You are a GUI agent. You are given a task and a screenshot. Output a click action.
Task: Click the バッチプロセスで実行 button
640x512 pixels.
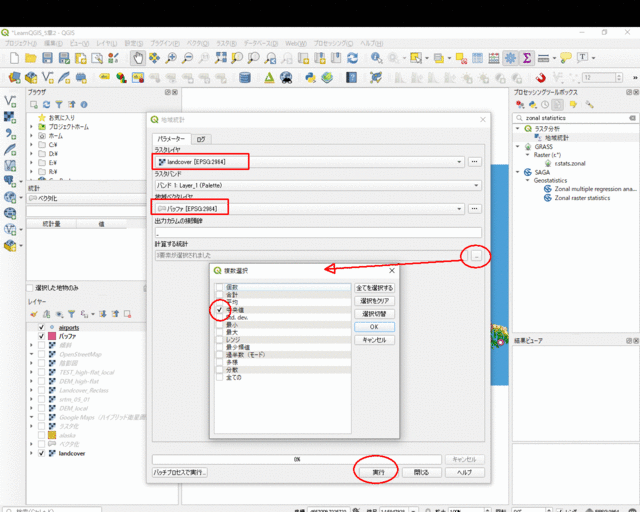coord(180,472)
